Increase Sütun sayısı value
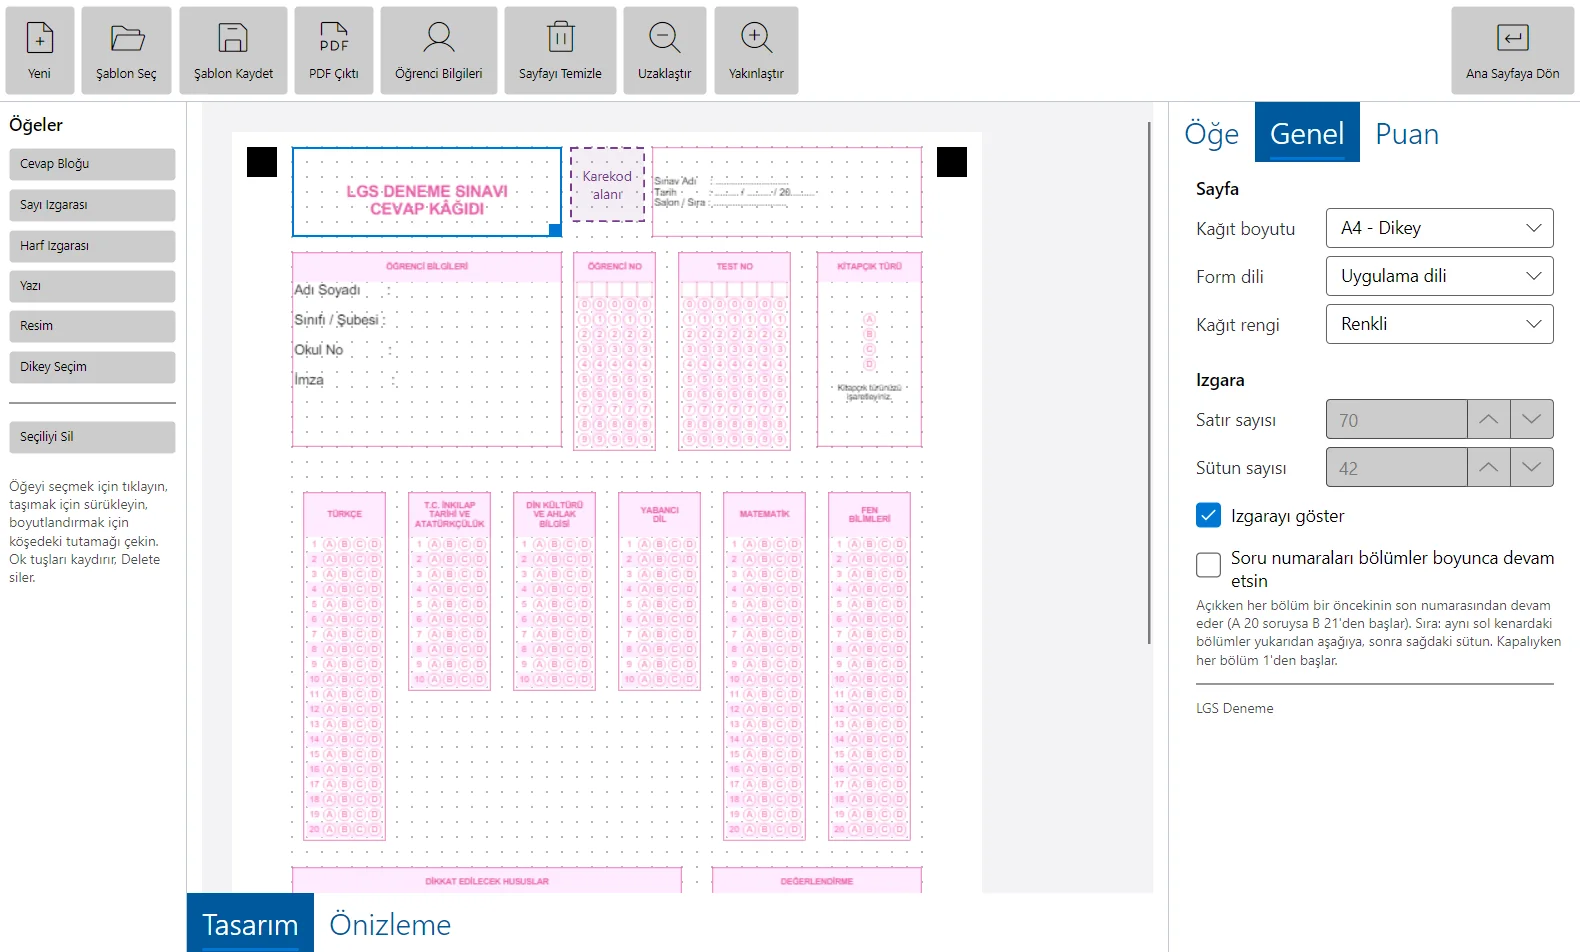This screenshot has height=952, width=1580. (x=1489, y=467)
